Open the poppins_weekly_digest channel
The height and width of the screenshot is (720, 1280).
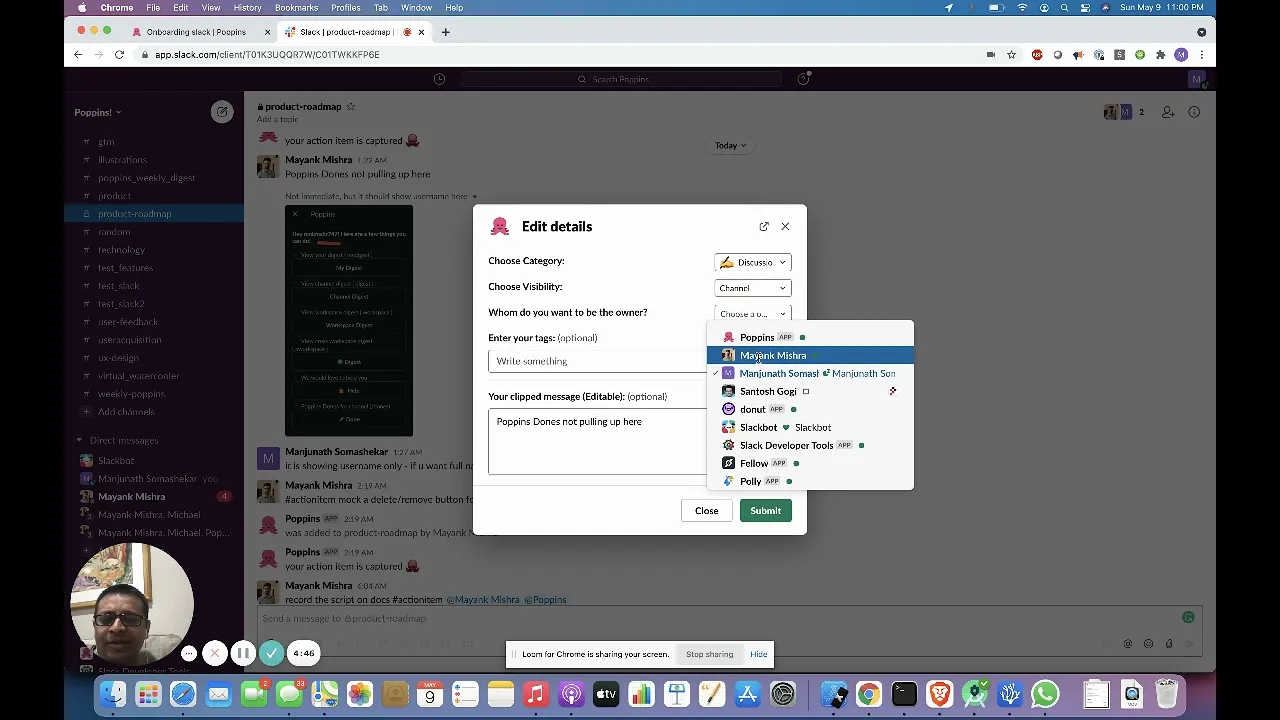pos(147,178)
